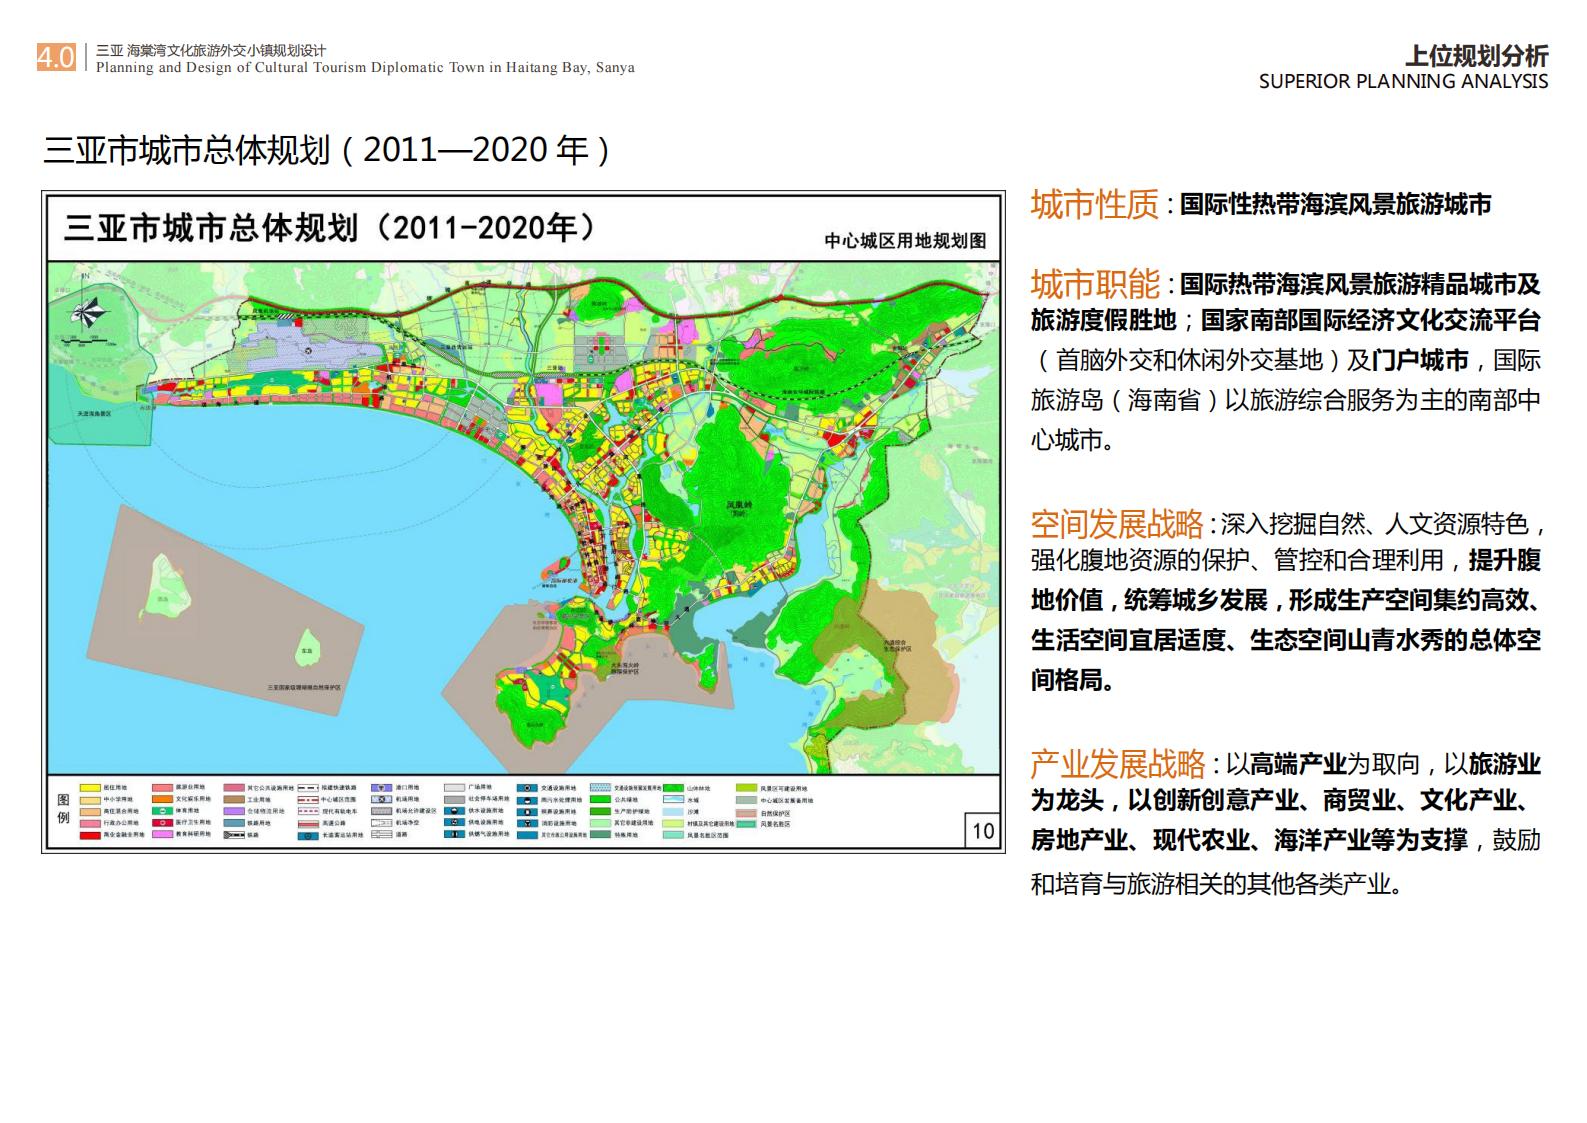Click the slide heading 三亚市城市总体规划（2011—2020 年）
This screenshot has width=1587, height=1123.
point(328,150)
